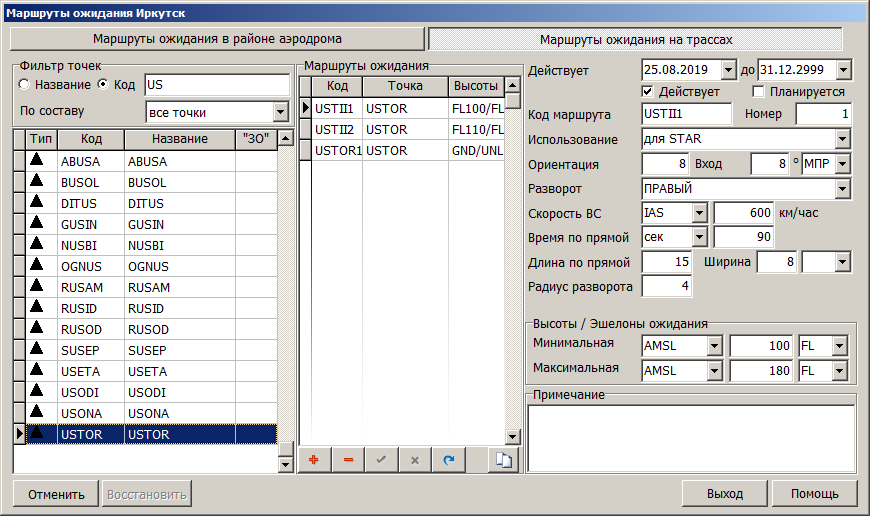Click the gray X cancel-edit icon
870x516 pixels.
click(x=414, y=459)
